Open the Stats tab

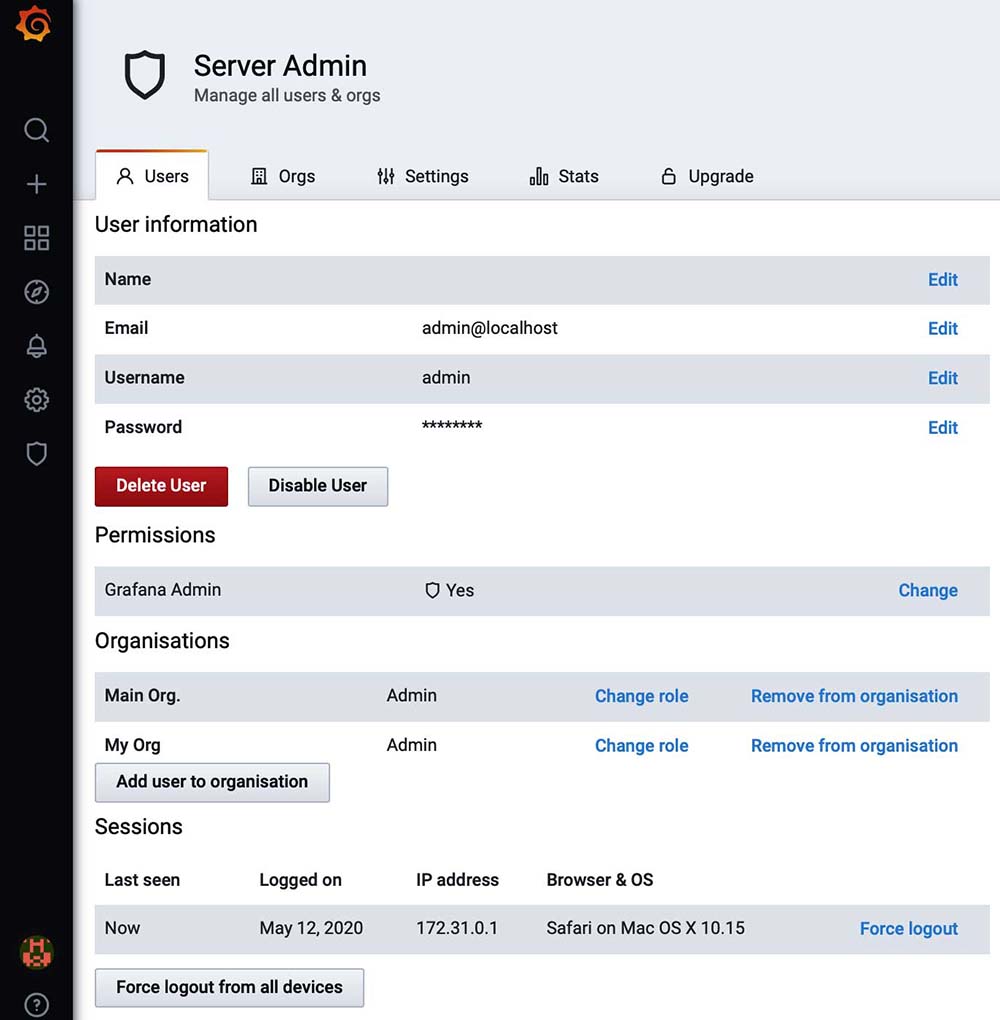[564, 176]
